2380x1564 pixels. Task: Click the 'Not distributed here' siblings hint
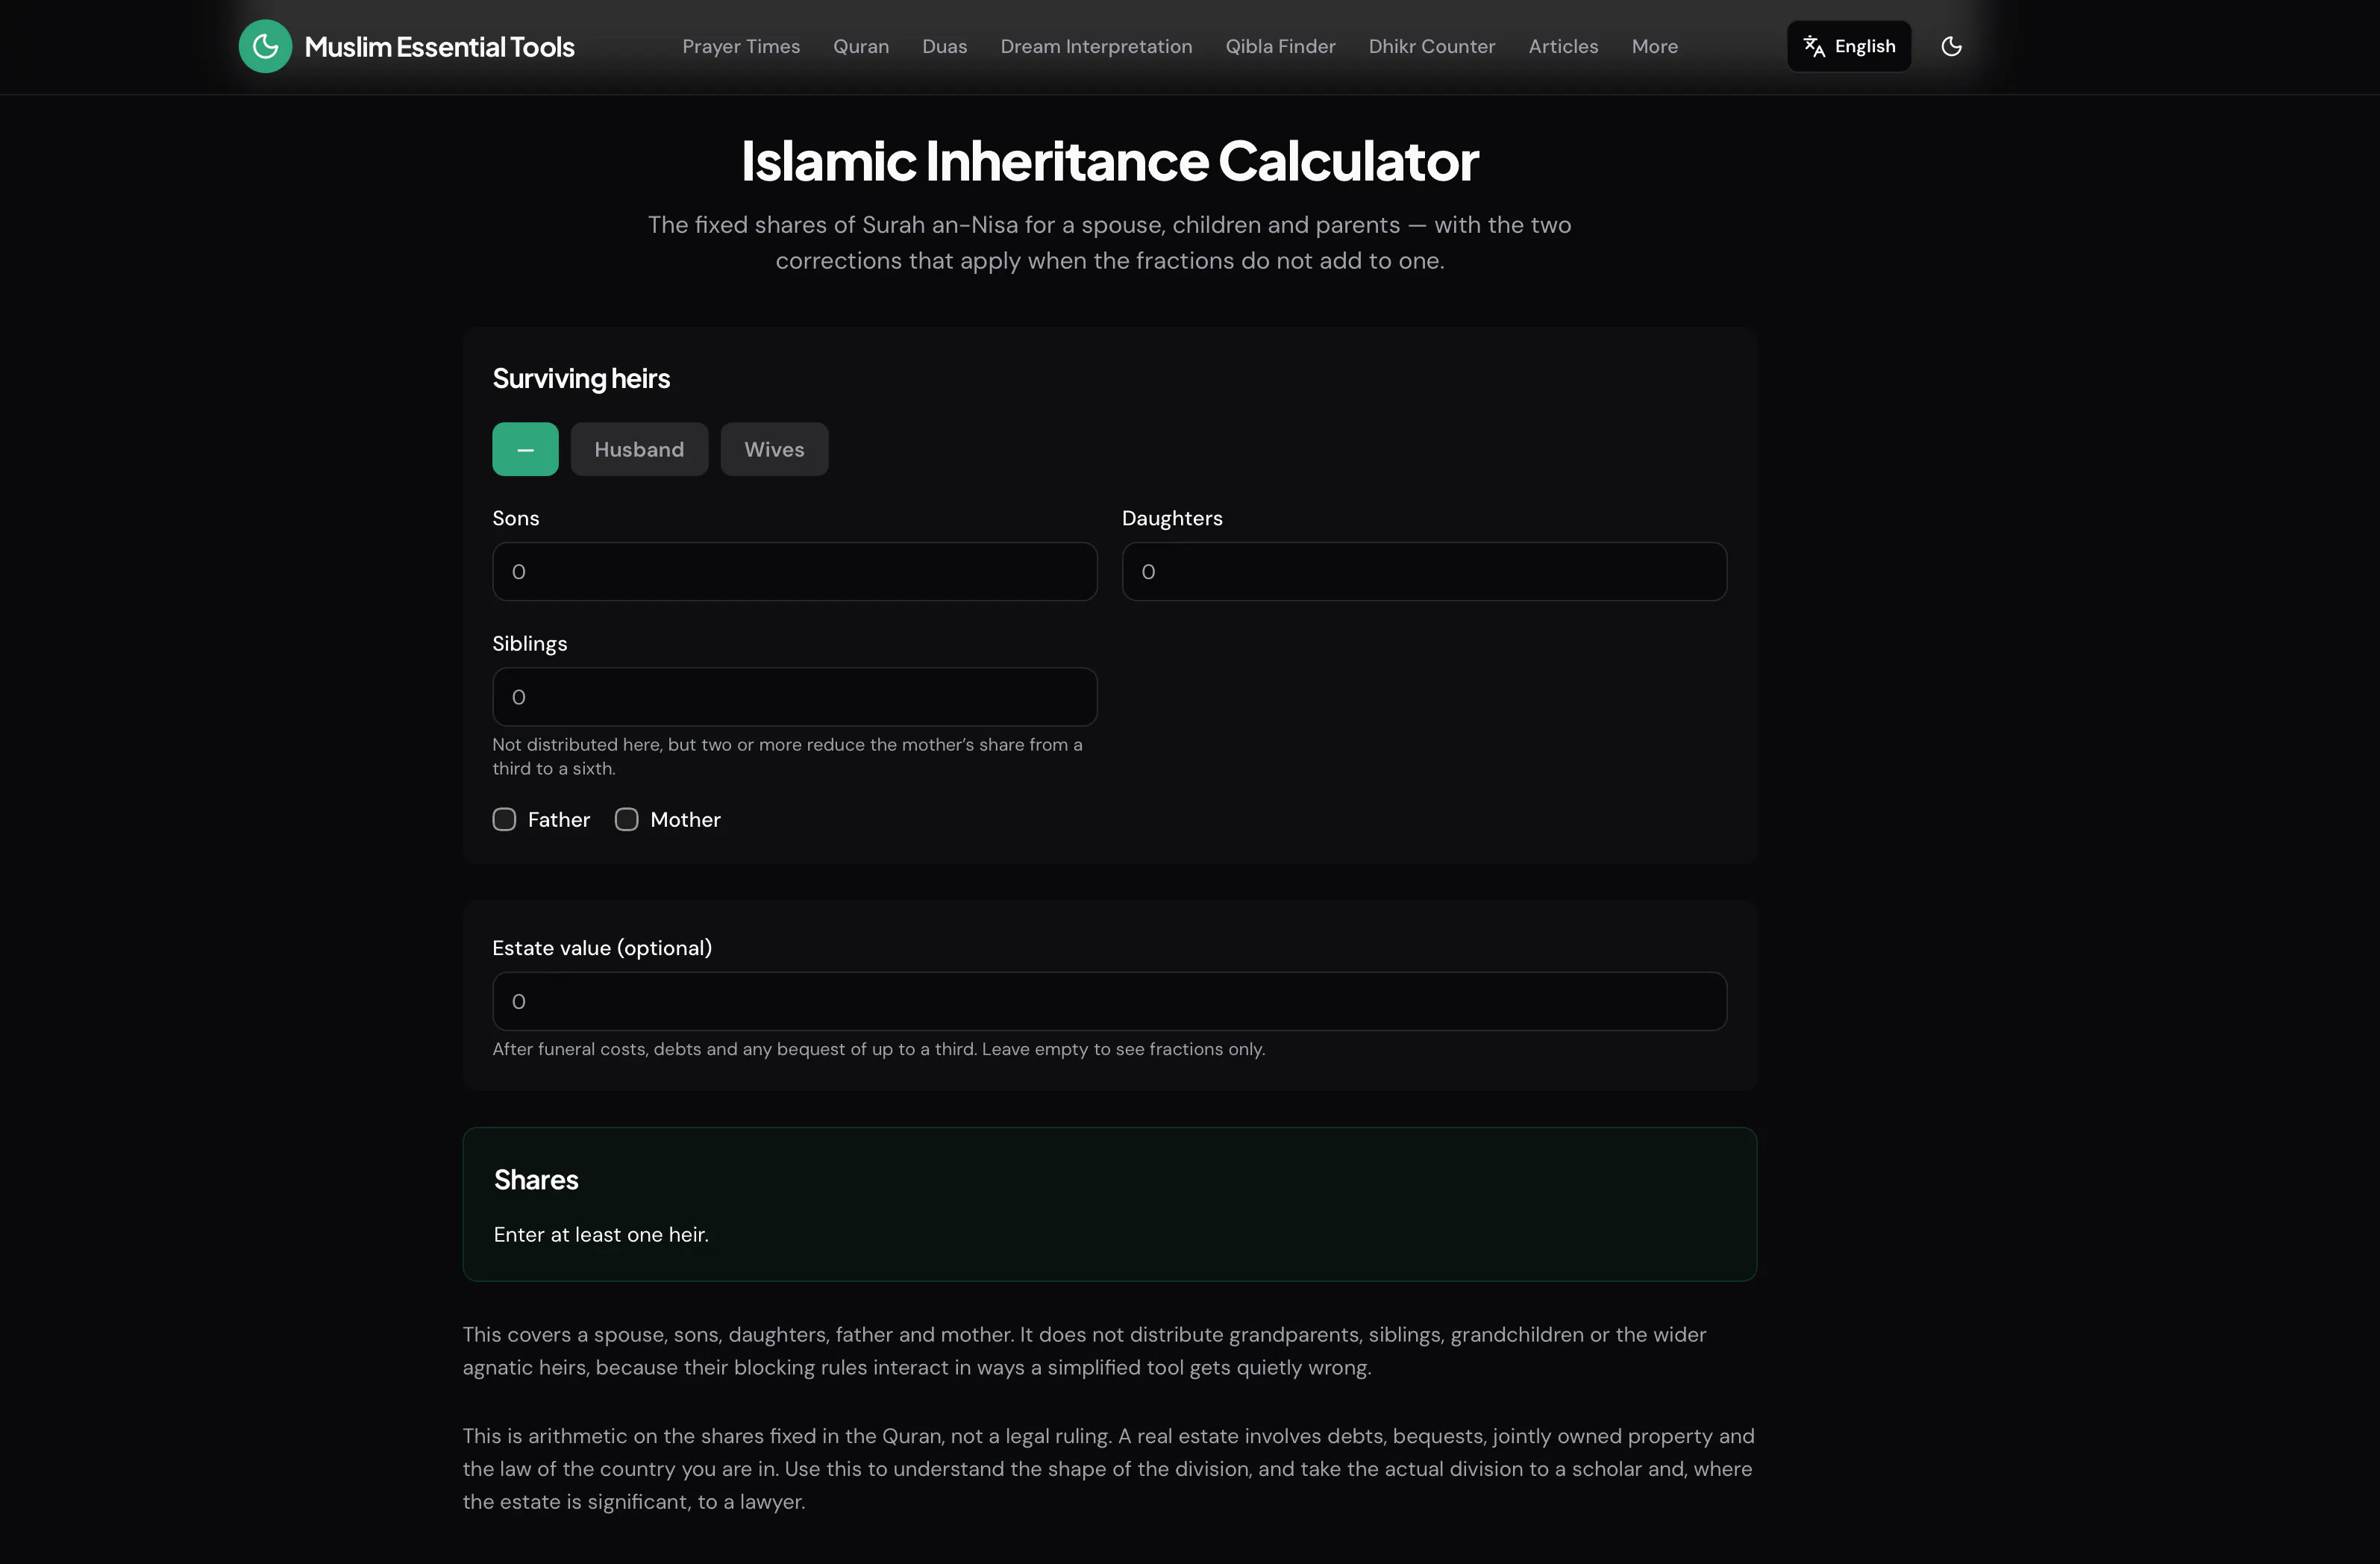(x=787, y=757)
